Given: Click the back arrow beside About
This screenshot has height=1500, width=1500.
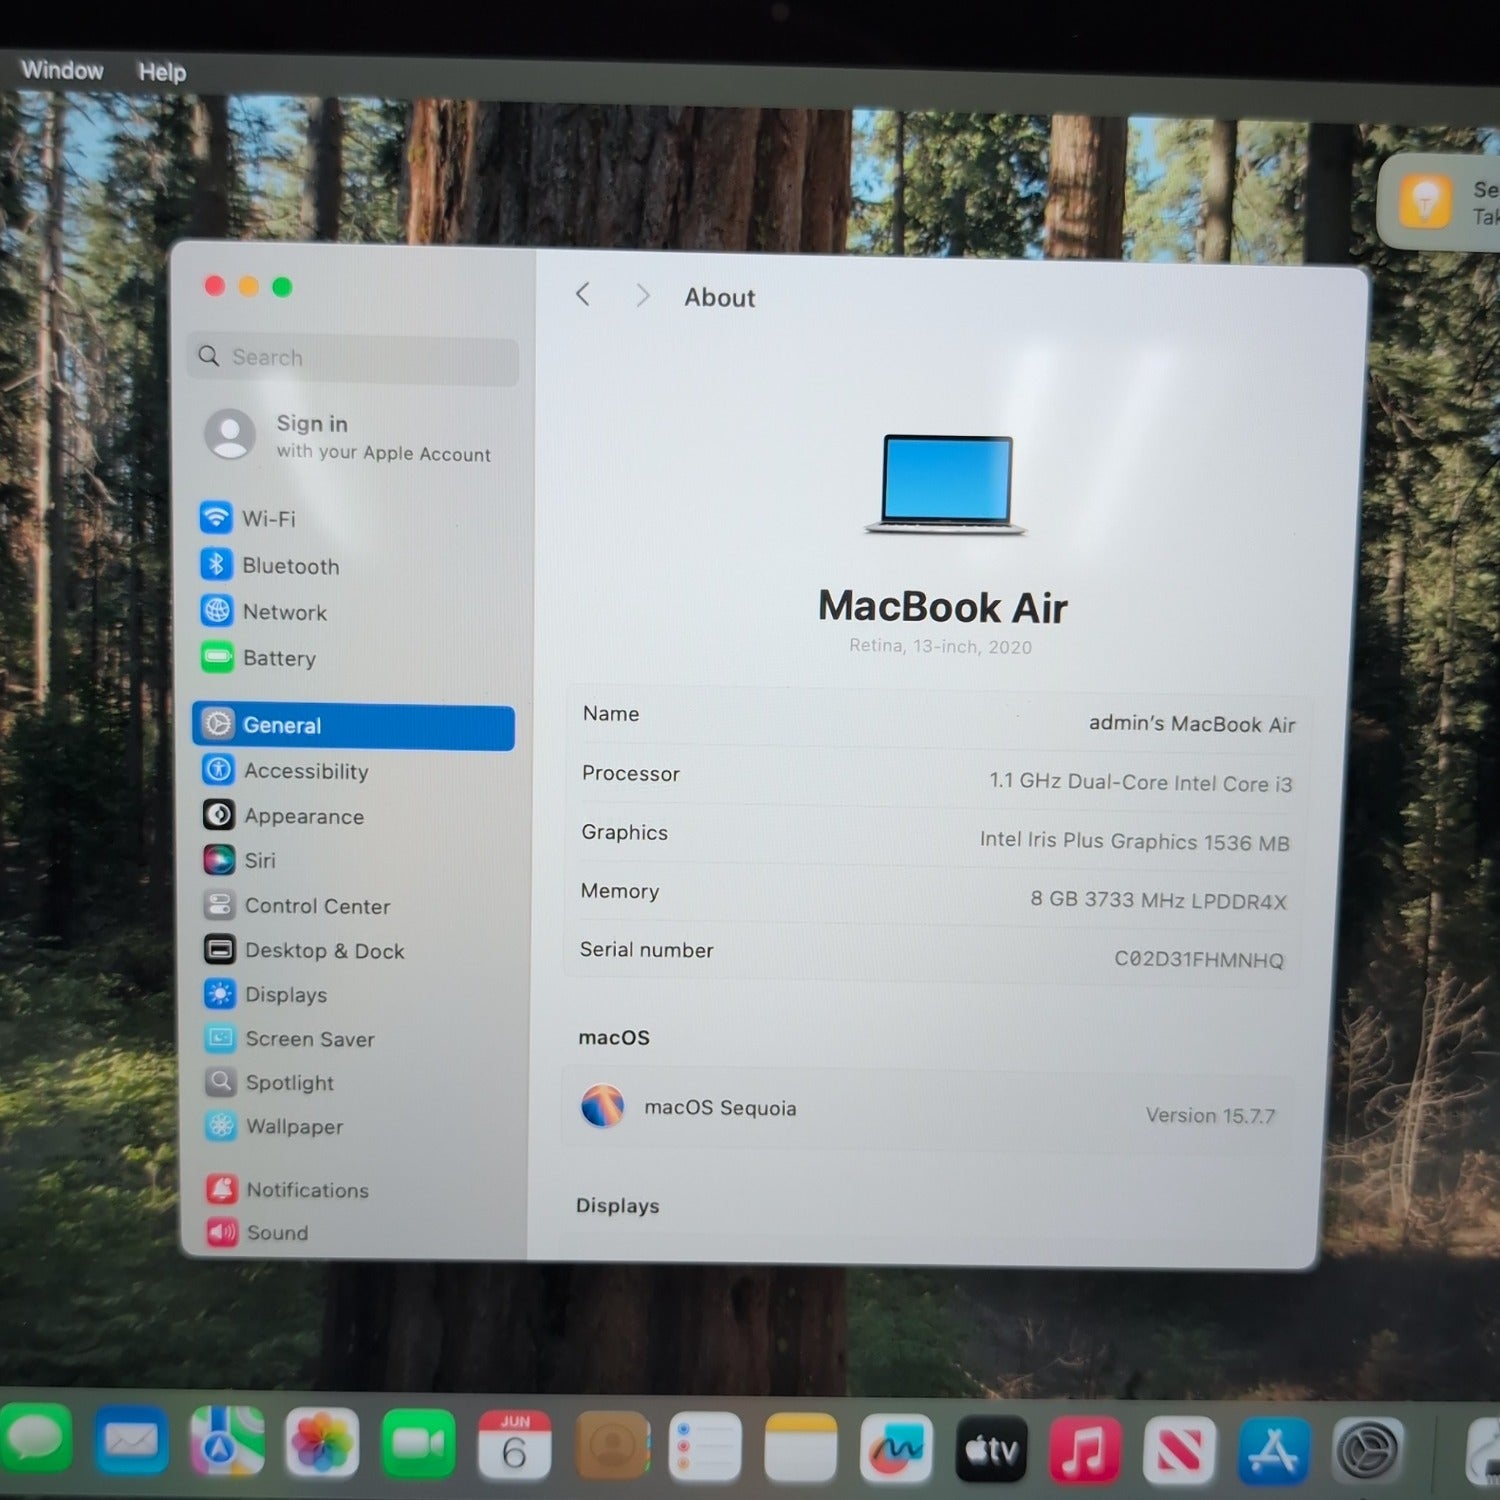Looking at the screenshot, I should pos(583,294).
